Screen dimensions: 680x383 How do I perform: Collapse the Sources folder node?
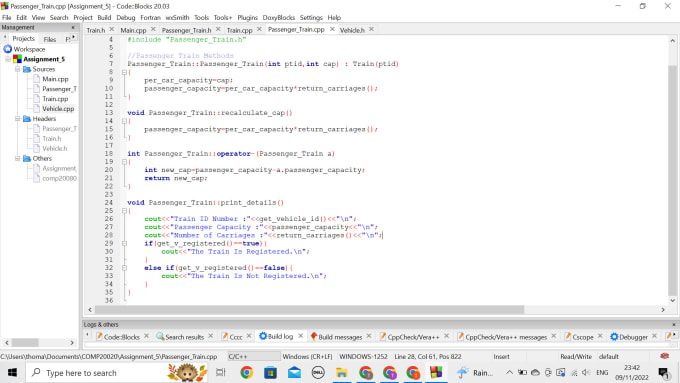coord(18,69)
